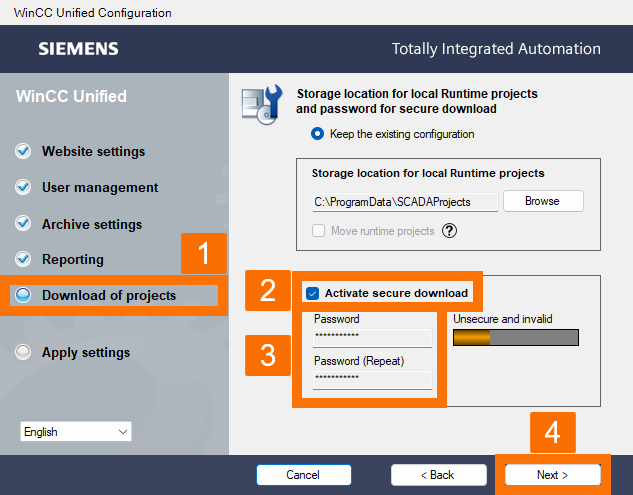This screenshot has width=633, height=495.
Task: Jump to the Apply settings step
Action: (x=86, y=352)
